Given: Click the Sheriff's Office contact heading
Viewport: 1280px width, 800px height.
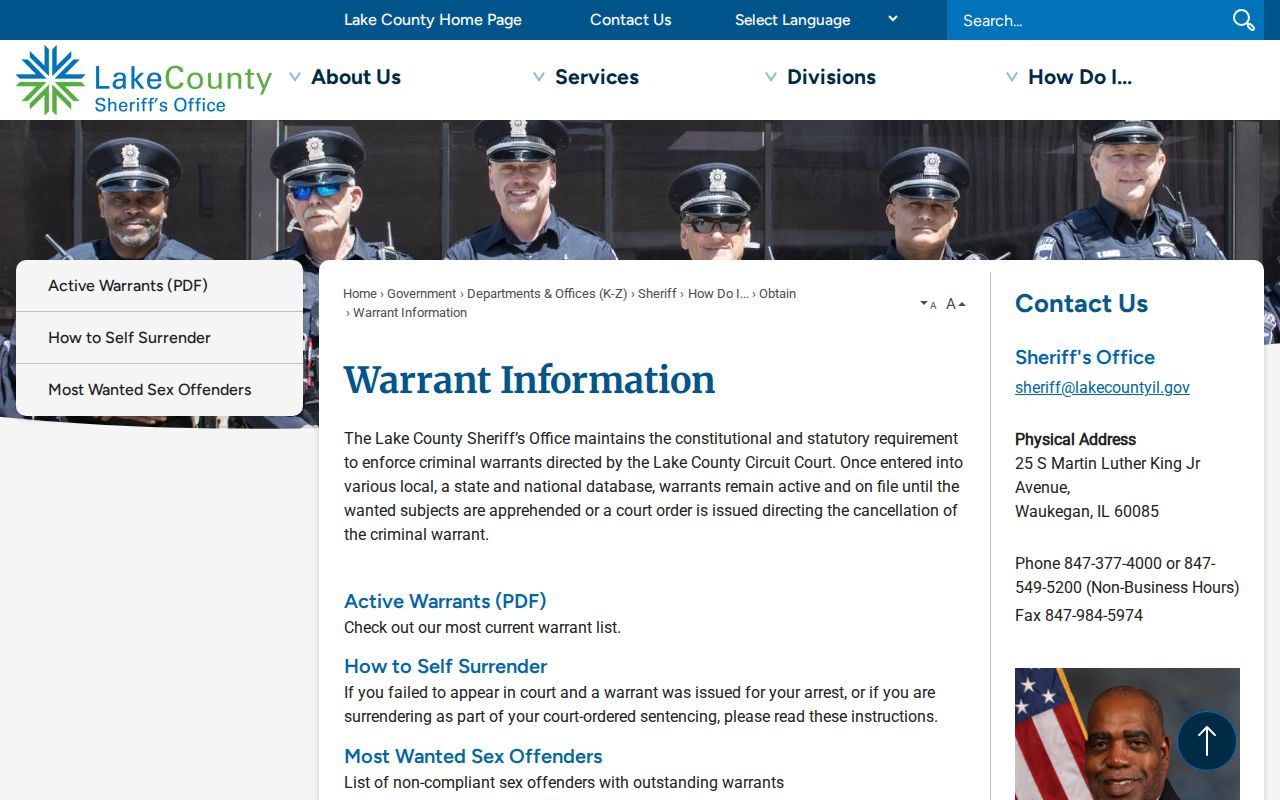Looking at the screenshot, I should click(x=1085, y=357).
